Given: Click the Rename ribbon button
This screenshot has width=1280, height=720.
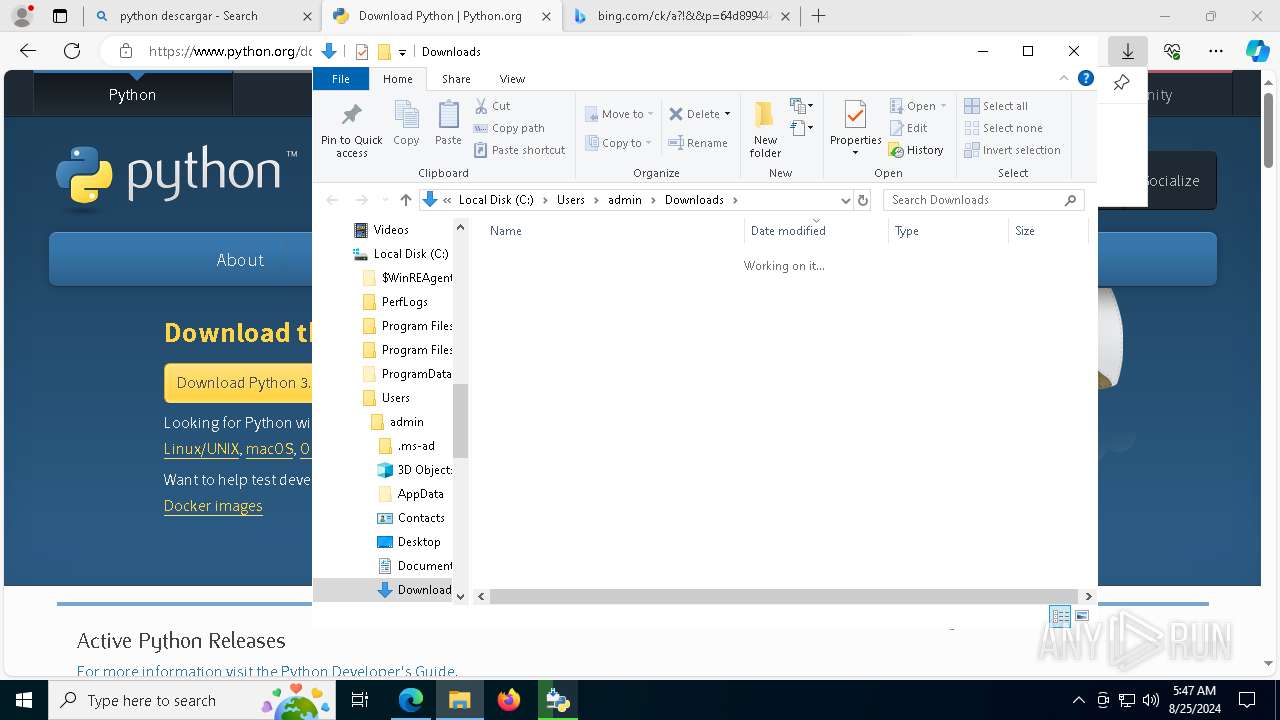Looking at the screenshot, I should (x=698, y=143).
